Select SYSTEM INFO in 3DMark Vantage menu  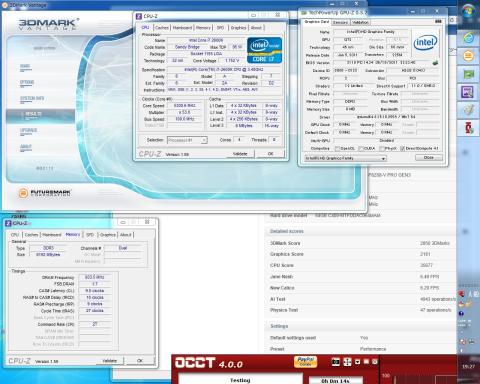click(32, 98)
